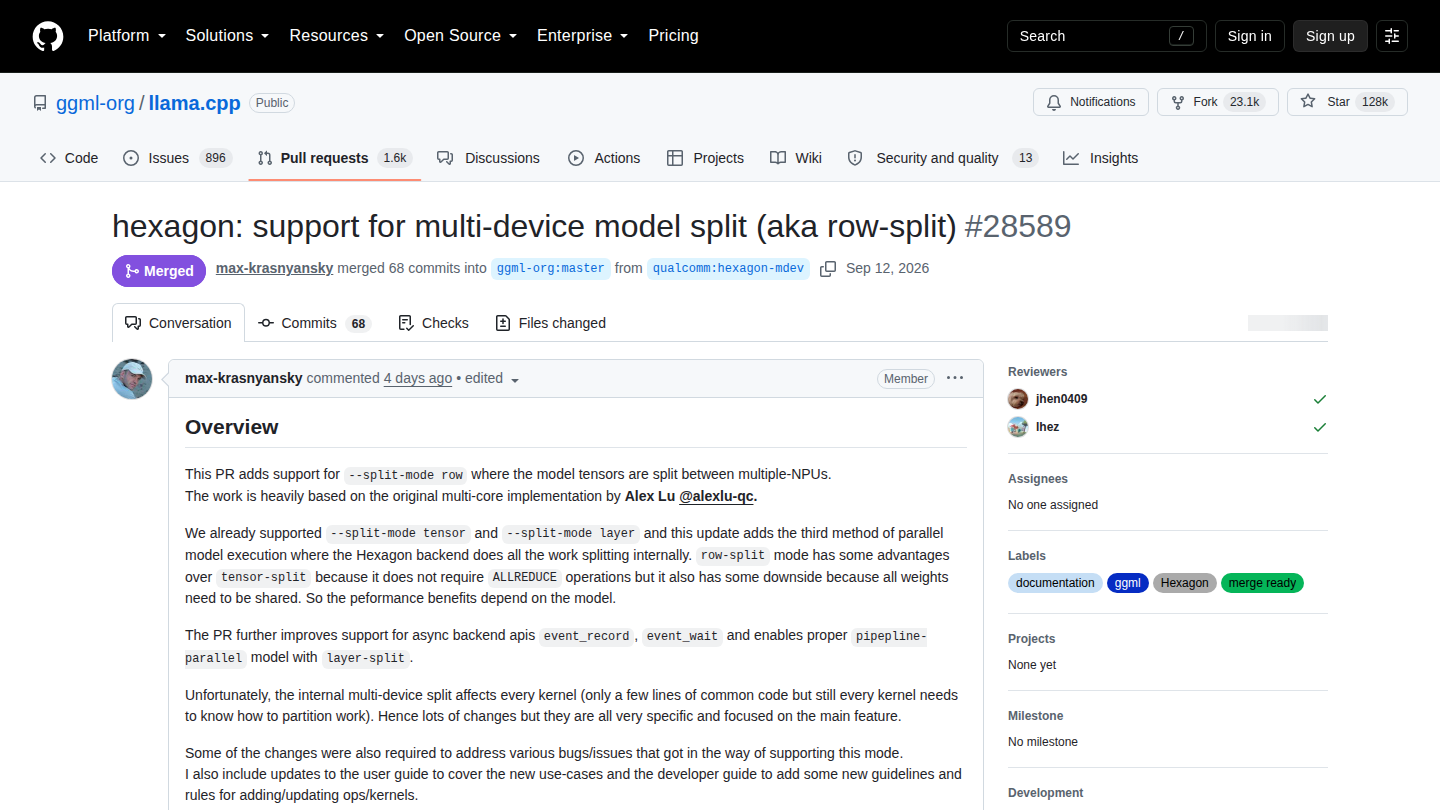
Task: Open the Wiki tab
Action: [796, 158]
